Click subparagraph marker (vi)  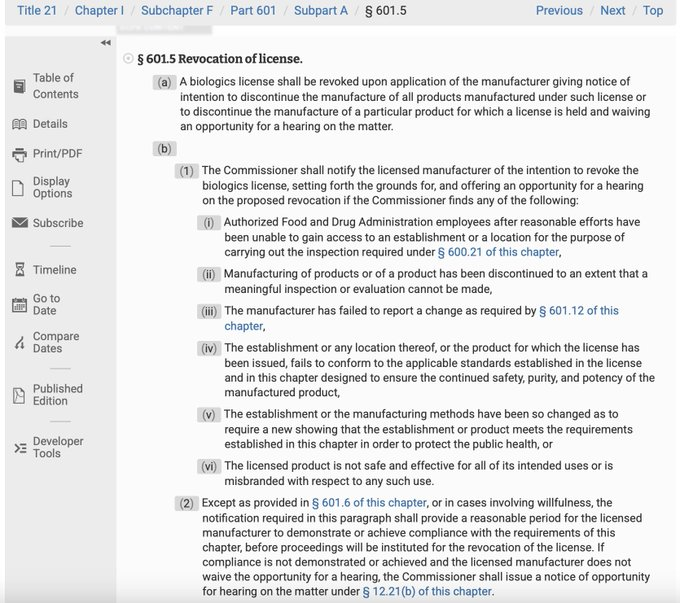click(209, 466)
